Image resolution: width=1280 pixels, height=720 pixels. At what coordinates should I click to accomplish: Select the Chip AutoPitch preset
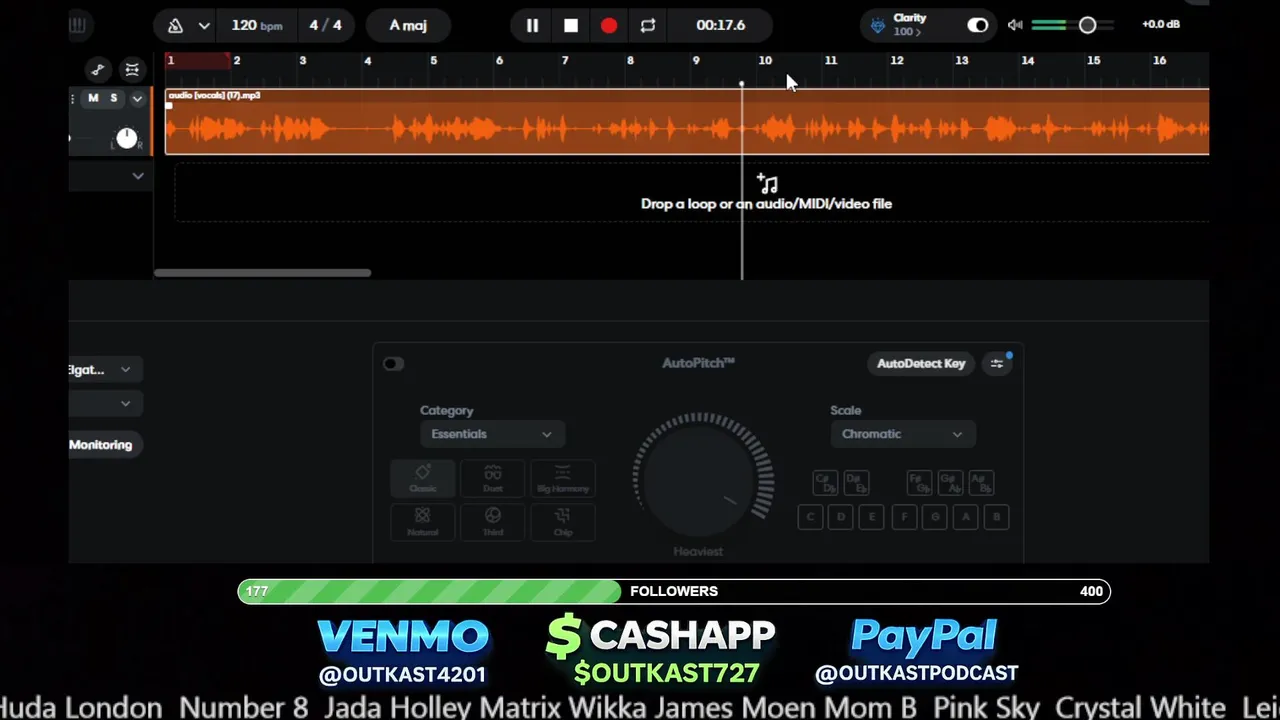(563, 522)
